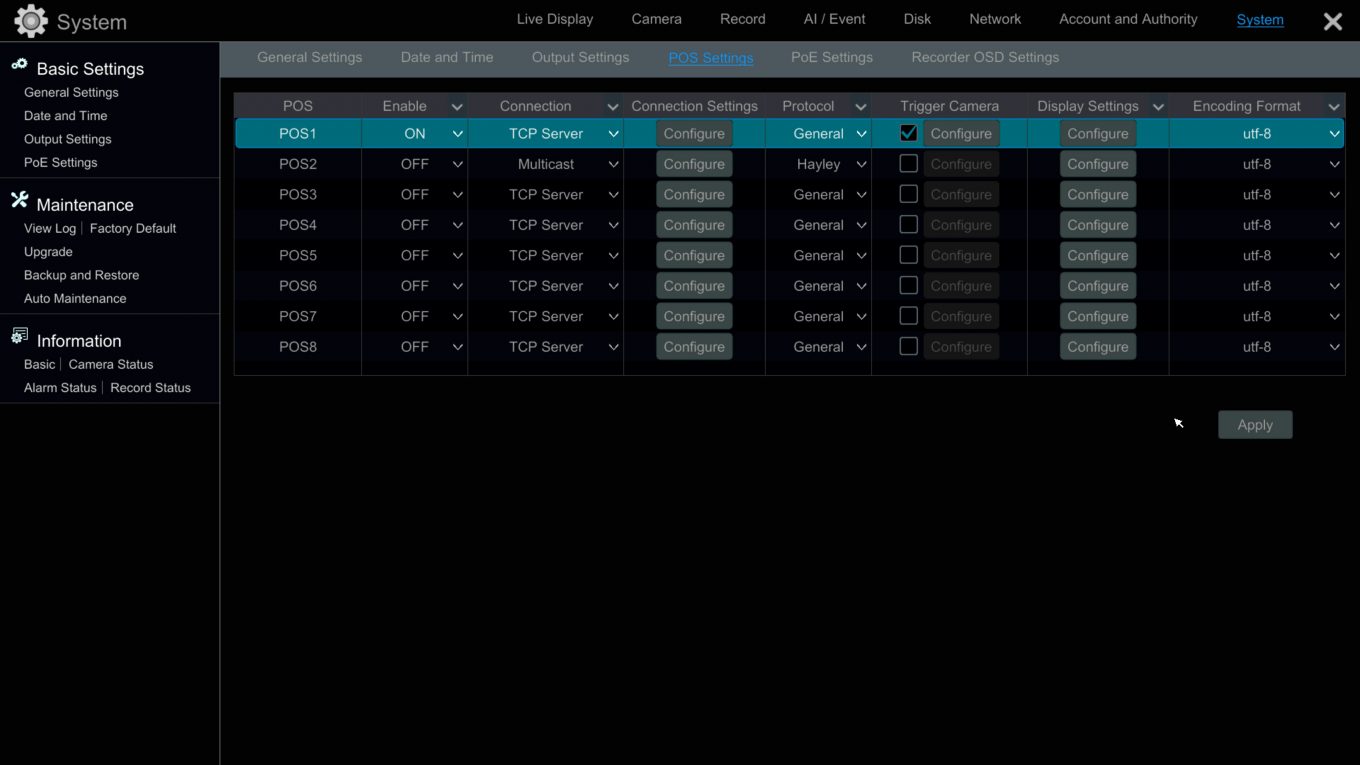Expand the POS2 Connection dropdown set to Multicast
This screenshot has height=765, width=1360.
pos(613,164)
